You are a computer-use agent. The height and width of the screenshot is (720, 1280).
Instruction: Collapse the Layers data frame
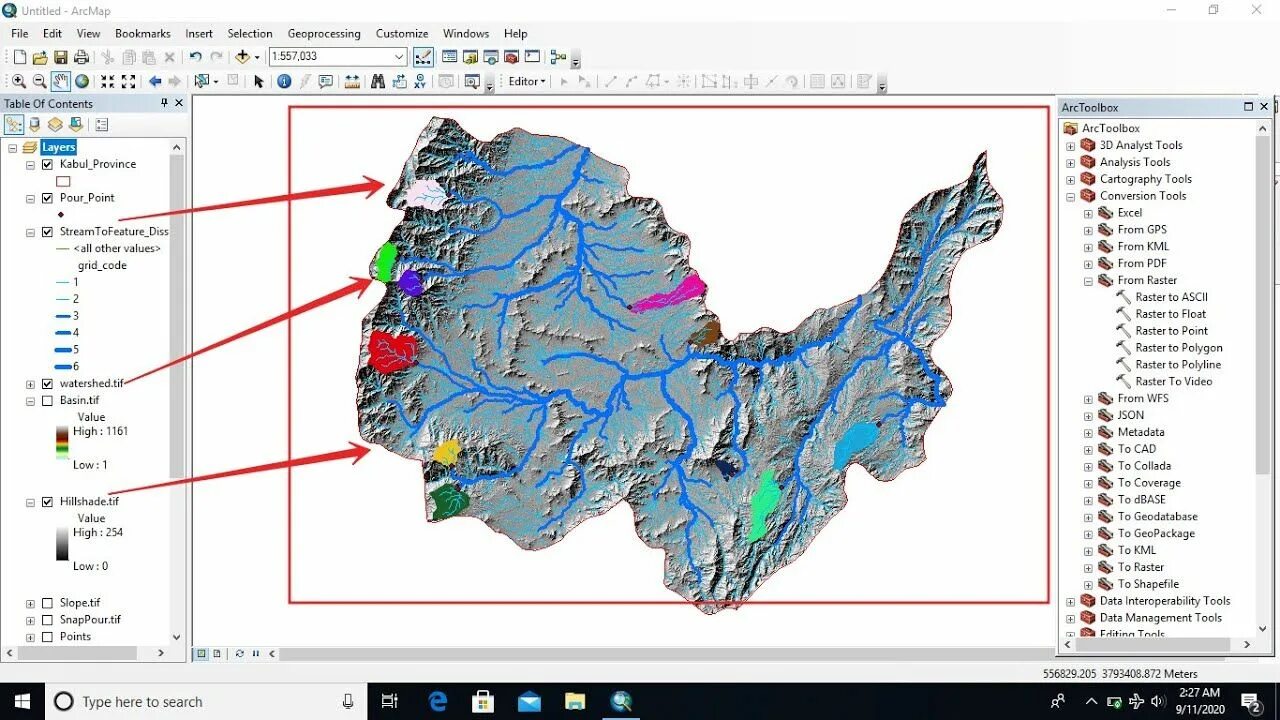coord(13,148)
